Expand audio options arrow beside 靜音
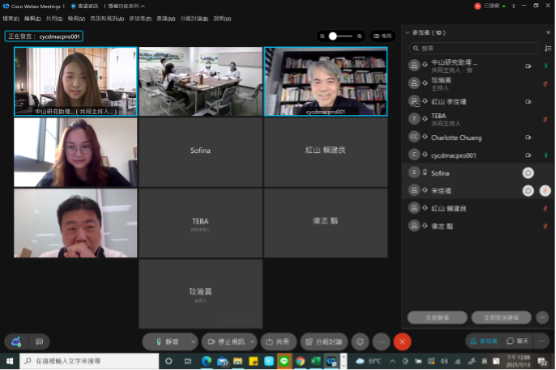The height and width of the screenshot is (370, 556). click(193, 342)
